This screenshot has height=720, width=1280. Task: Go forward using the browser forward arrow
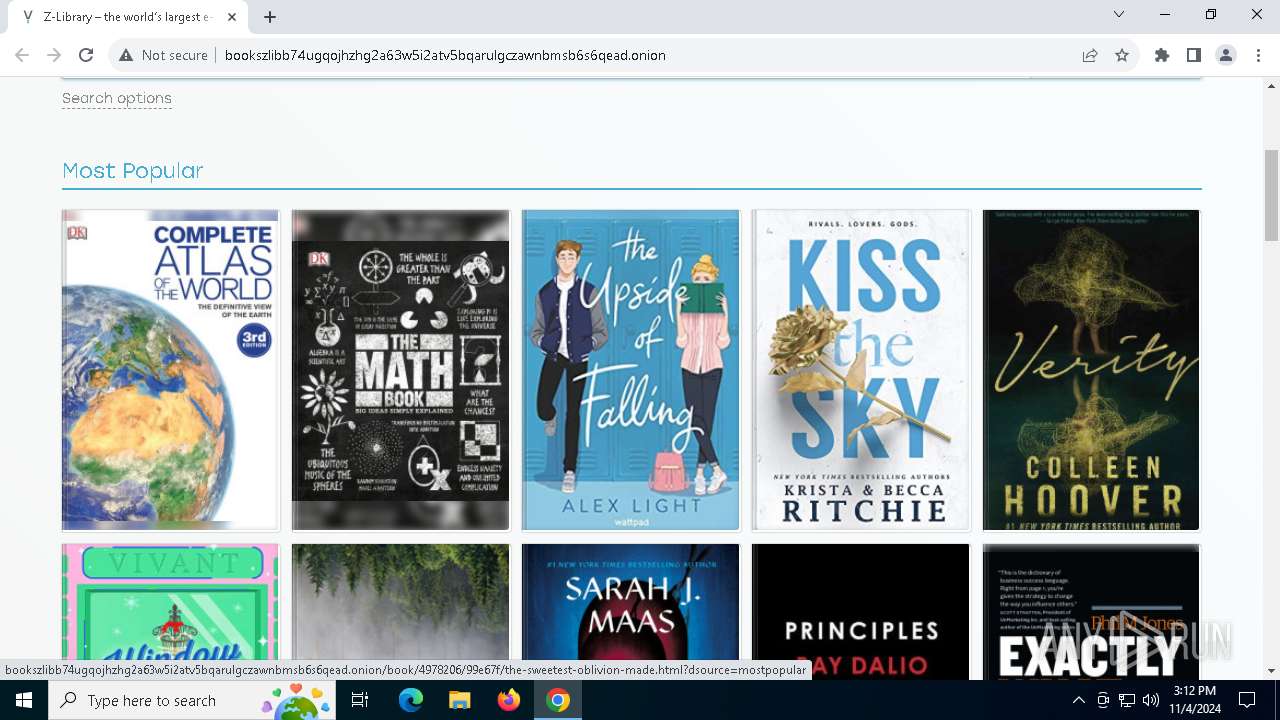coord(55,55)
